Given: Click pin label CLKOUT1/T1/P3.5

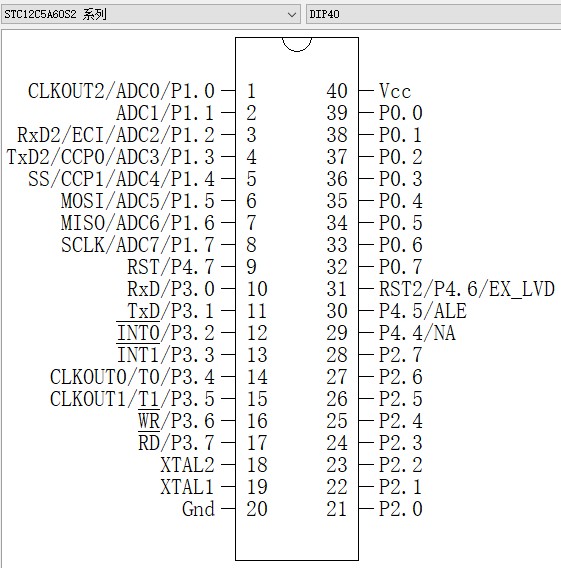Looking at the screenshot, I should pos(132,399).
